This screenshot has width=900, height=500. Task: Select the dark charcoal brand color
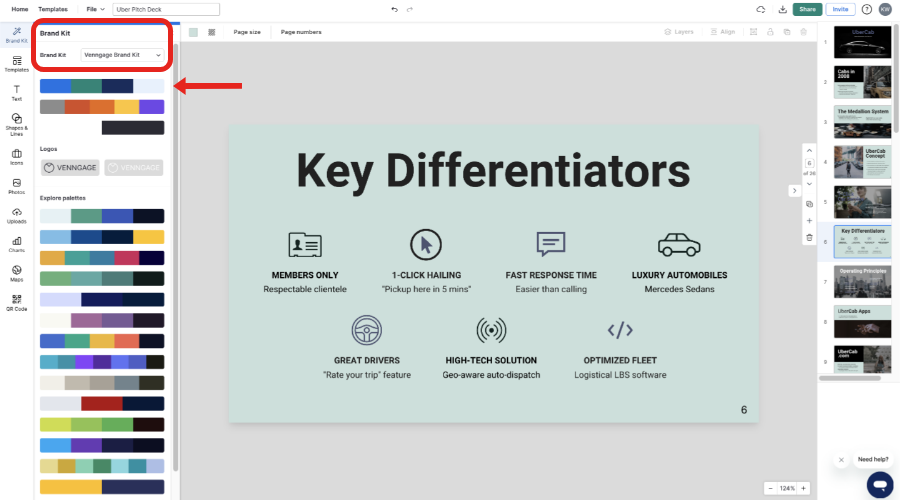click(x=133, y=127)
